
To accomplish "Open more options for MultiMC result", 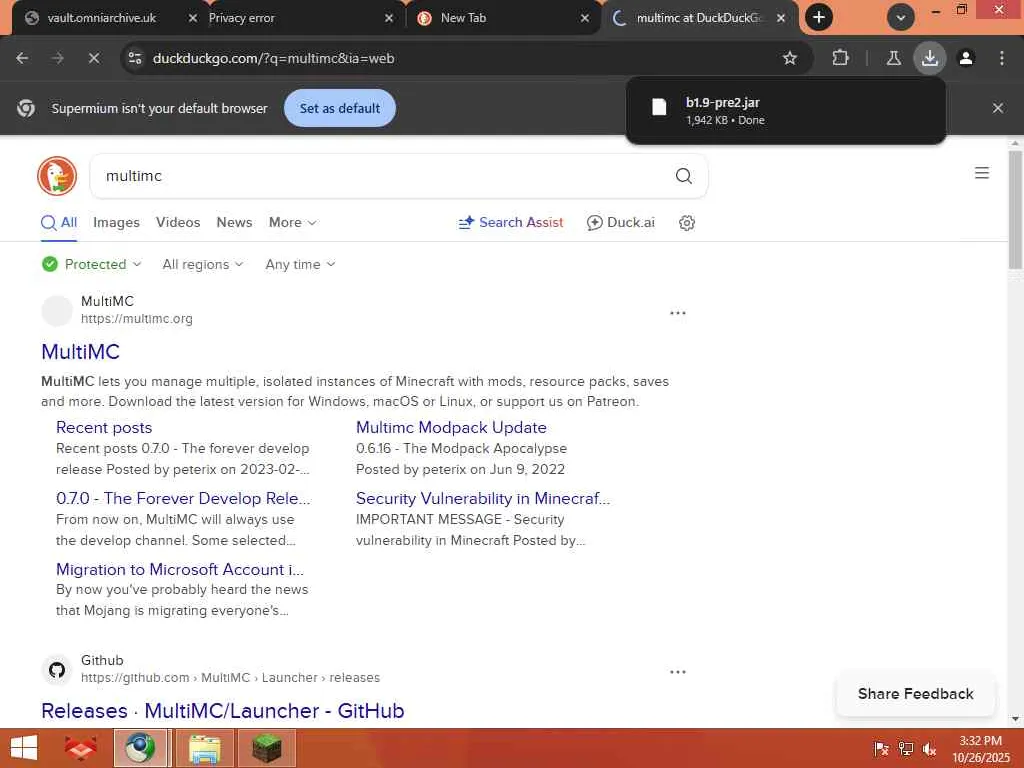I will click(x=678, y=313).
